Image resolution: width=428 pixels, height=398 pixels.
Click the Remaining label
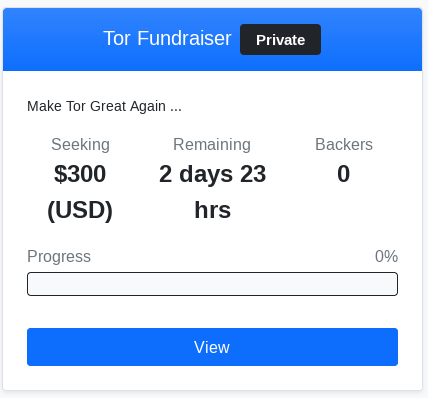pos(212,145)
